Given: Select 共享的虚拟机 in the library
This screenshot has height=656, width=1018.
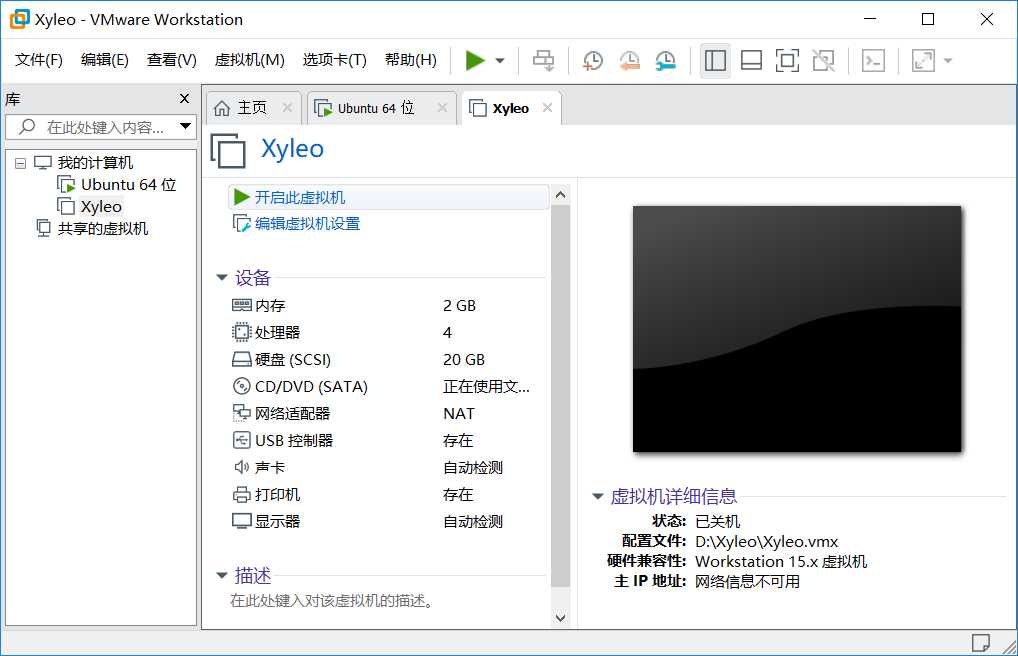Looking at the screenshot, I should pyautogui.click(x=103, y=229).
